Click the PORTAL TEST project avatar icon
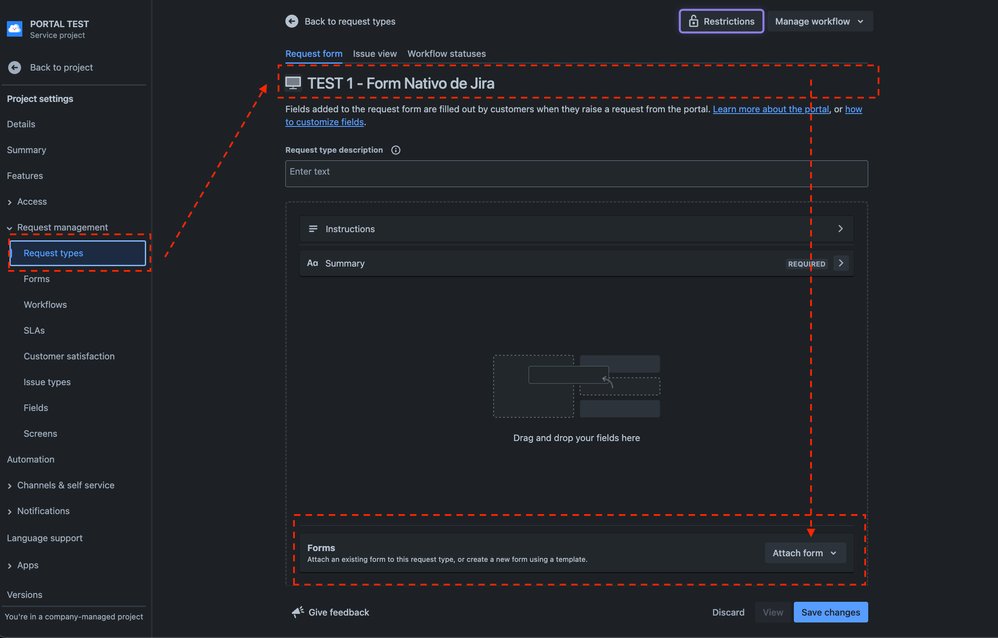 14,29
